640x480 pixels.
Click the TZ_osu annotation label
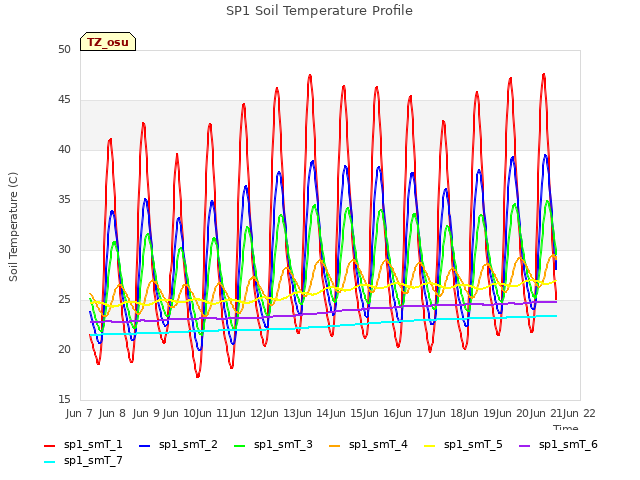tap(108, 42)
